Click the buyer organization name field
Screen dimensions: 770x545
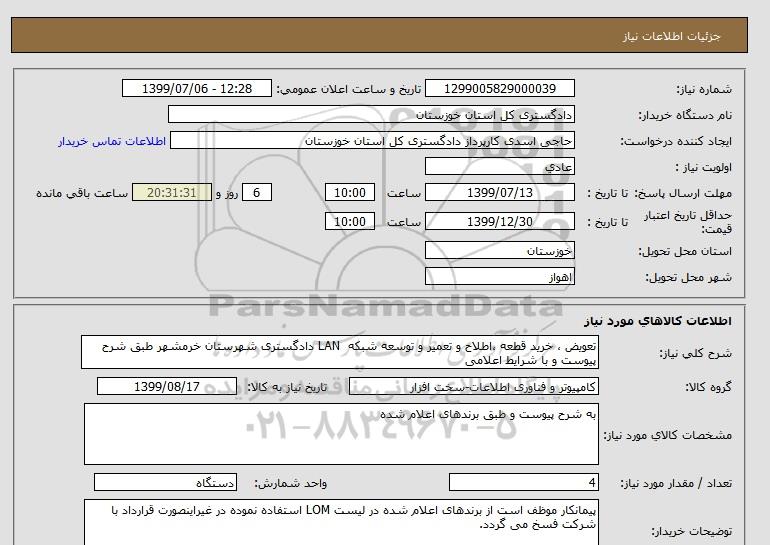pyautogui.click(x=371, y=114)
